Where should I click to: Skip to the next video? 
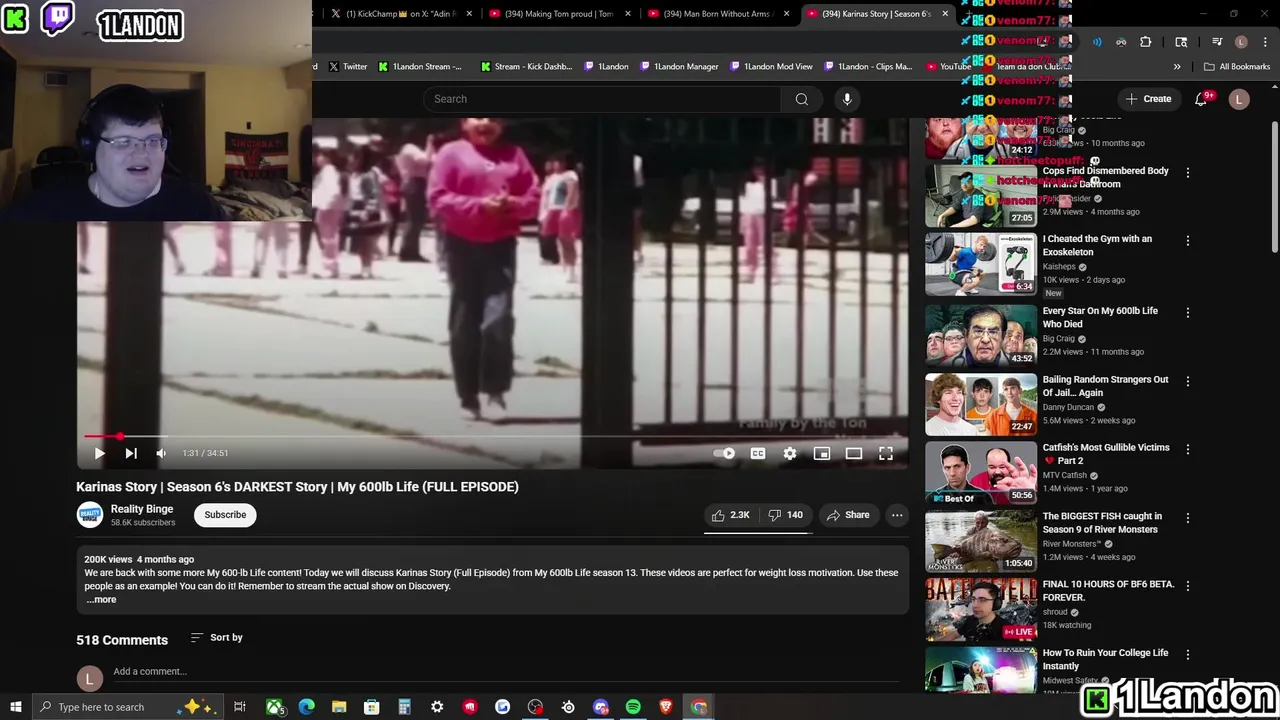tap(131, 453)
